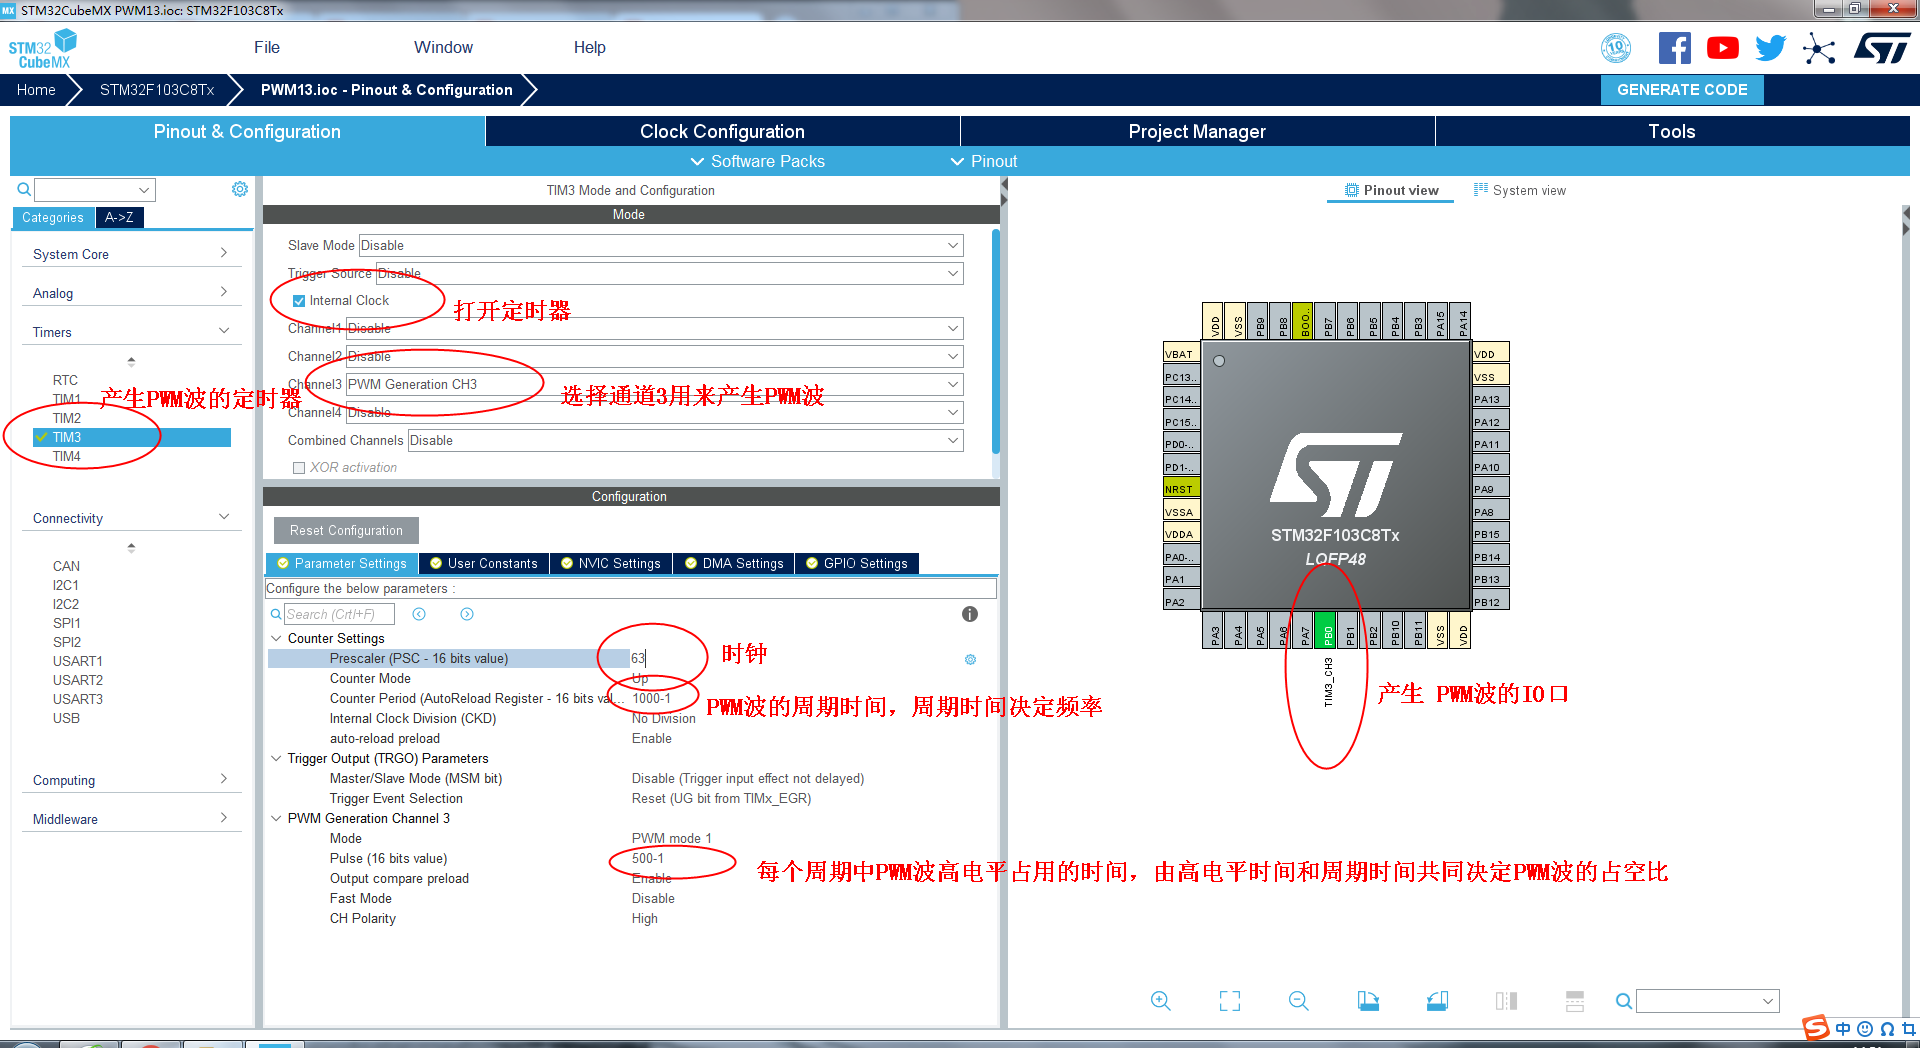This screenshot has width=1920, height=1048.
Task: Uncheck the Internal Clock checkbox
Action: (x=298, y=300)
